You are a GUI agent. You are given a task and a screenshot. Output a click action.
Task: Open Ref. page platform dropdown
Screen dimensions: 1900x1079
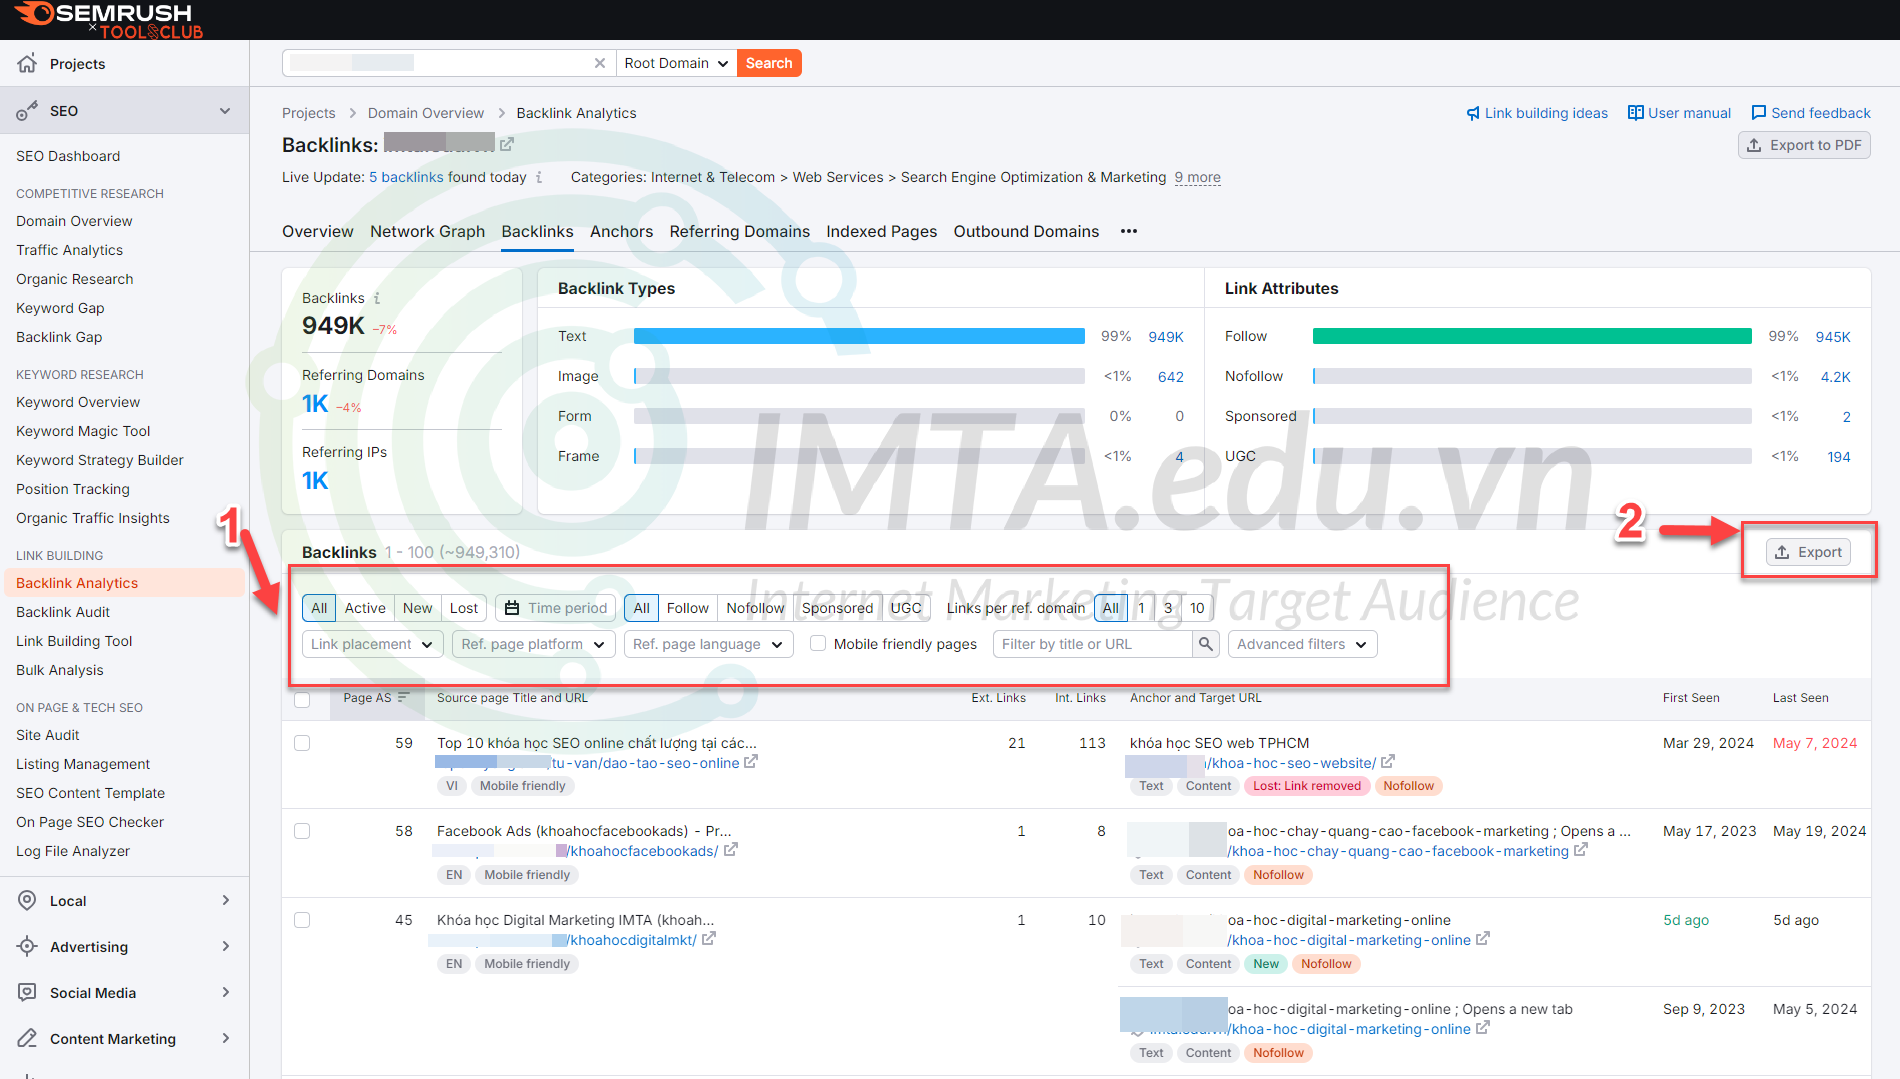pyautogui.click(x=534, y=644)
